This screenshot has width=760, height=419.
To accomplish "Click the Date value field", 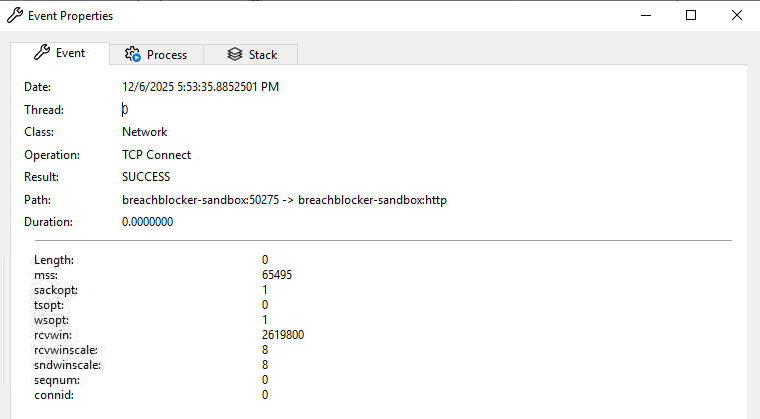I will pyautogui.click(x=200, y=87).
